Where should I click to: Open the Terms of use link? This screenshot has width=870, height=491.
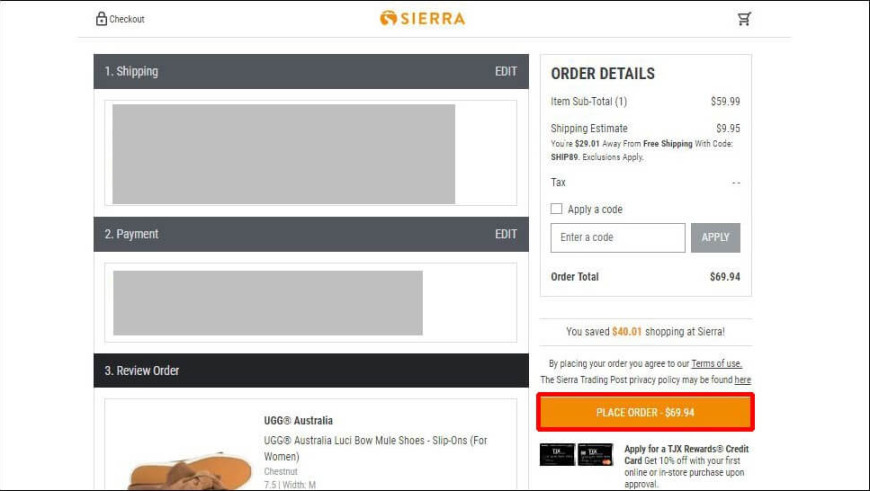point(716,364)
